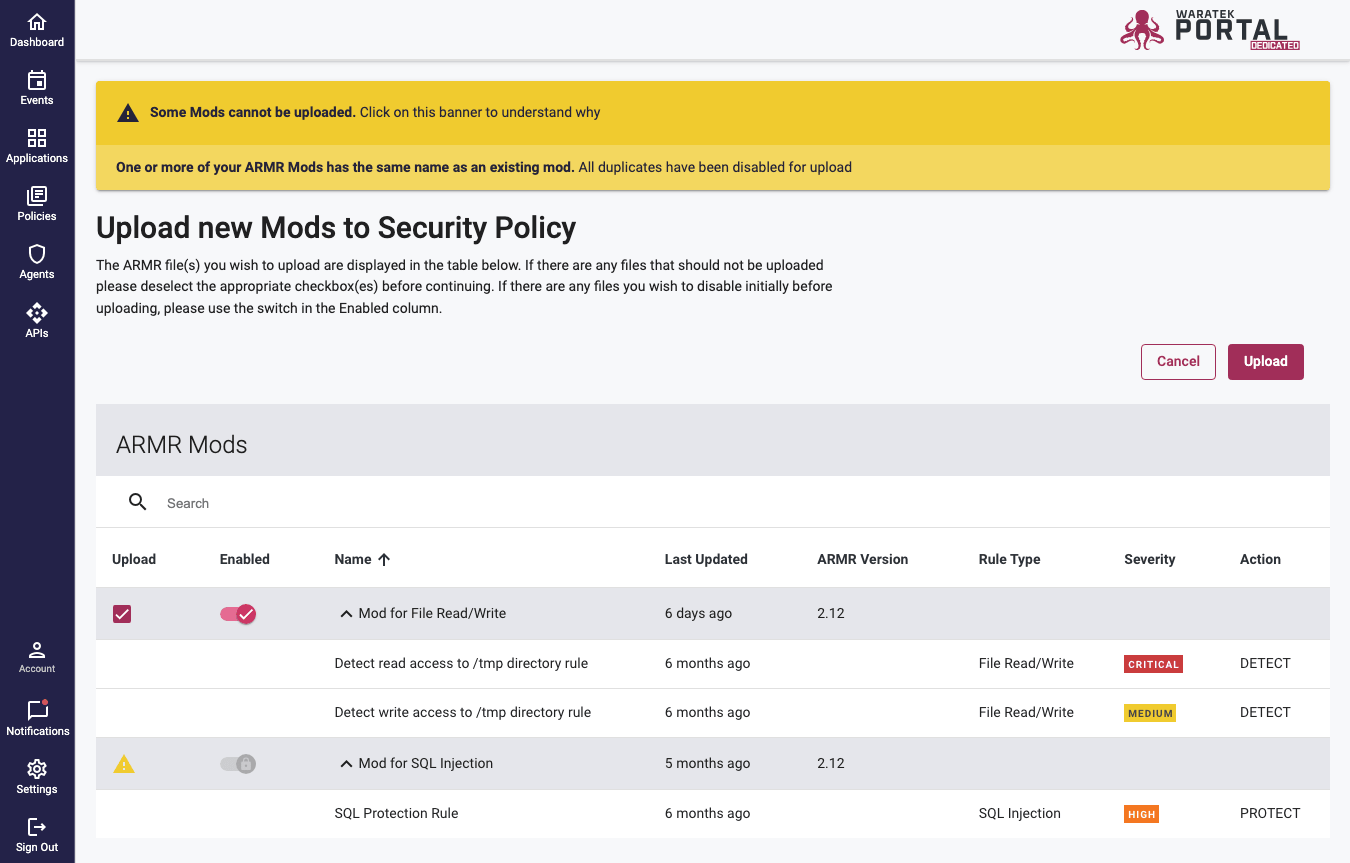Open the Agents shield icon
The width and height of the screenshot is (1350, 863).
pyautogui.click(x=37, y=254)
